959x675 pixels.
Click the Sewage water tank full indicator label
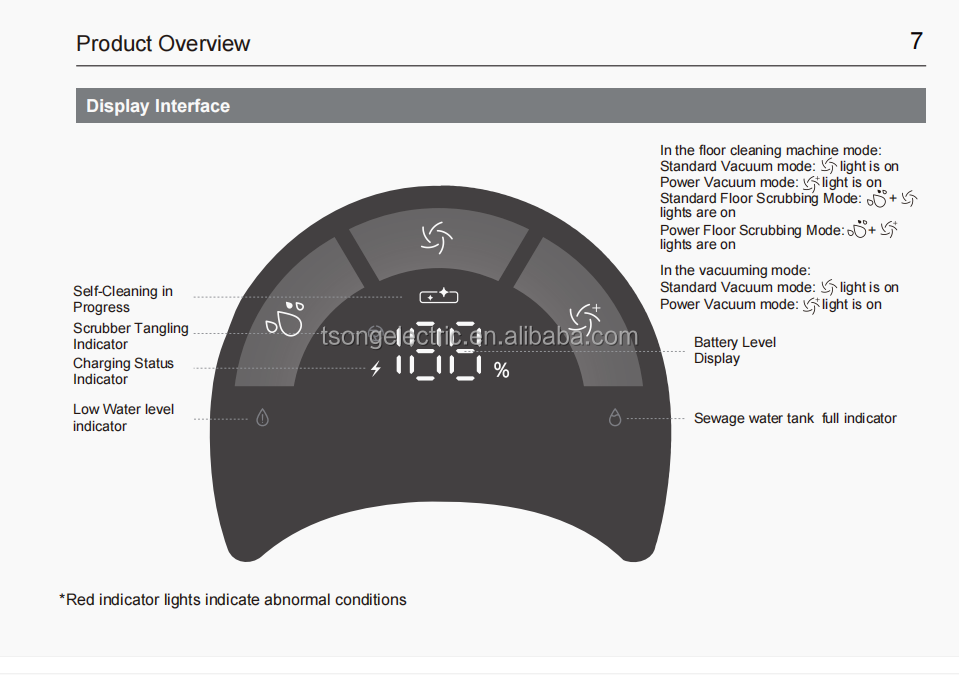pos(795,418)
